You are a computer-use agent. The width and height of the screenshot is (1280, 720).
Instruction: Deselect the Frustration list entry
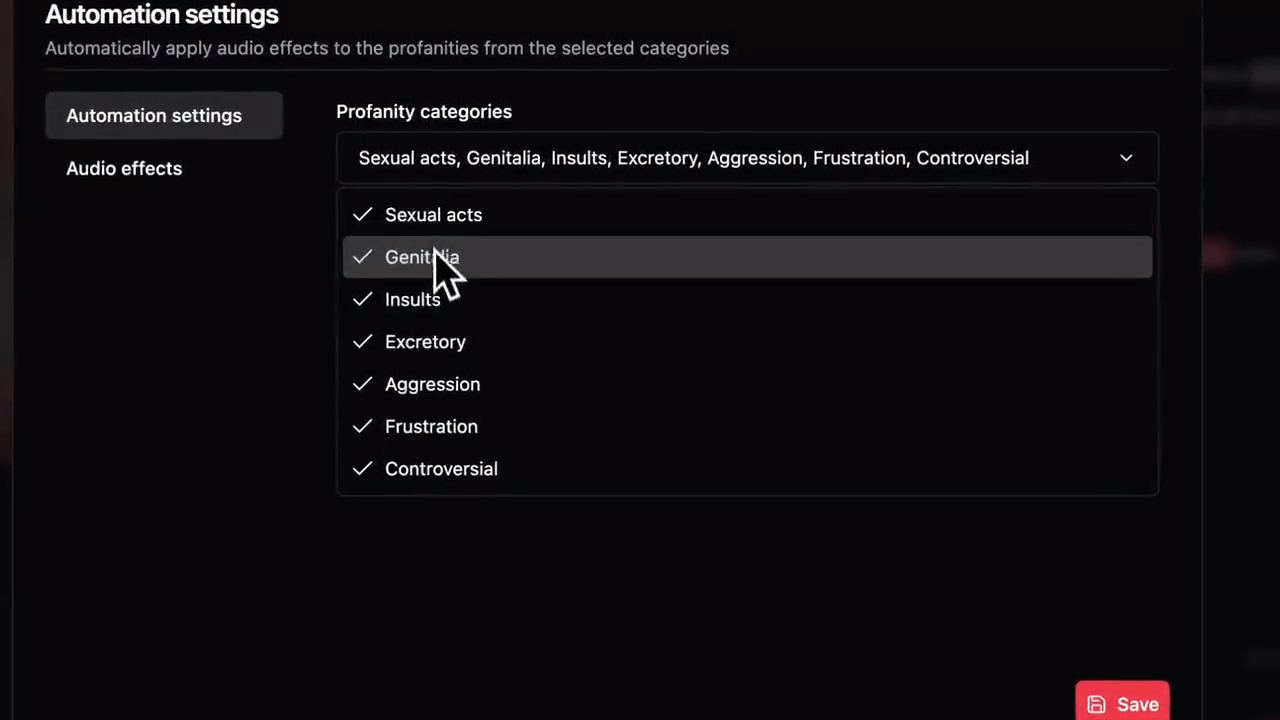(x=747, y=426)
